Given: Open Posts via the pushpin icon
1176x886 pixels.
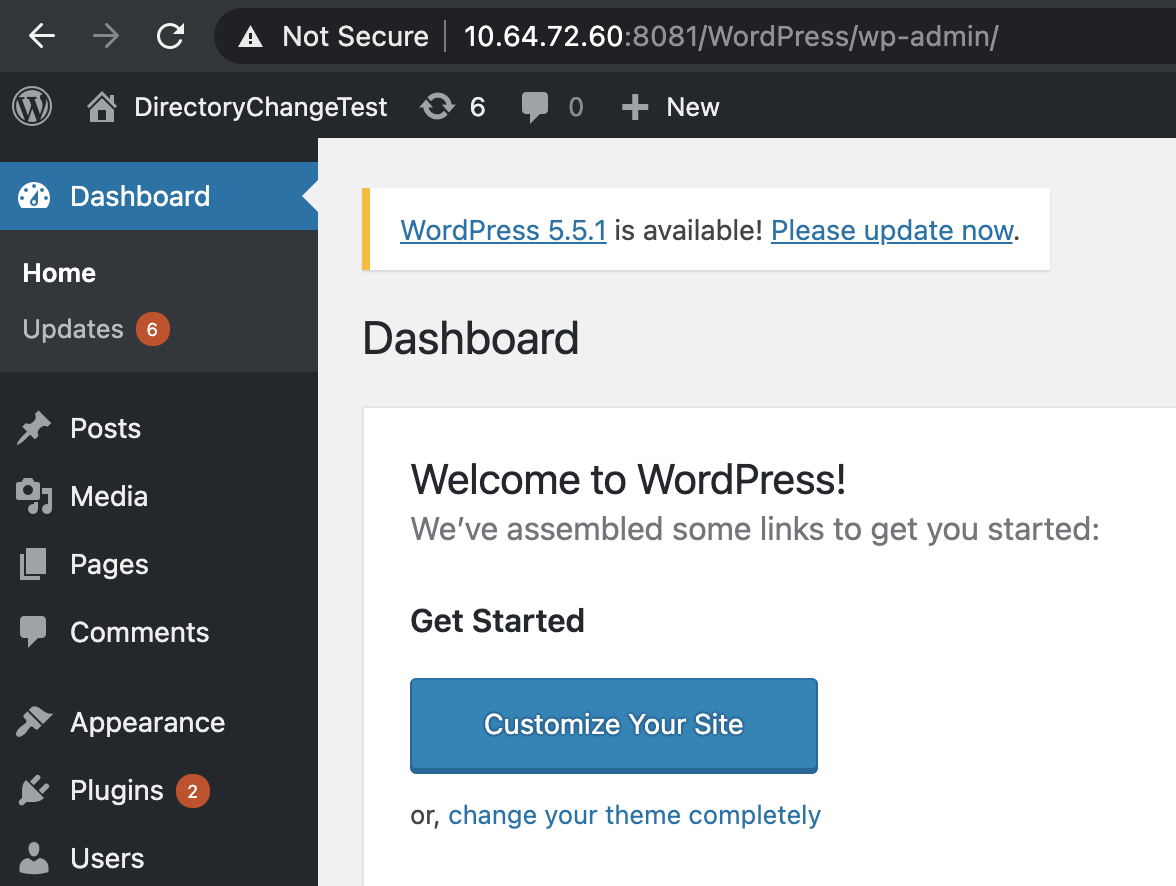Looking at the screenshot, I should point(34,428).
